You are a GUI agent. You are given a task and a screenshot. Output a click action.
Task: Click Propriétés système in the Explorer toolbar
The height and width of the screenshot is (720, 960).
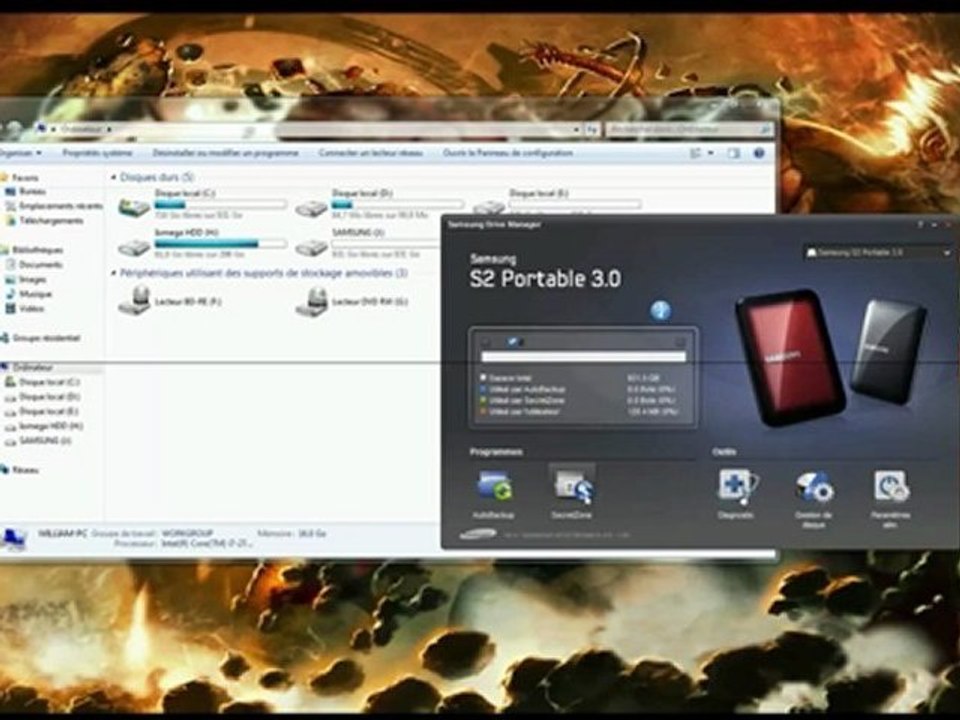(97, 153)
